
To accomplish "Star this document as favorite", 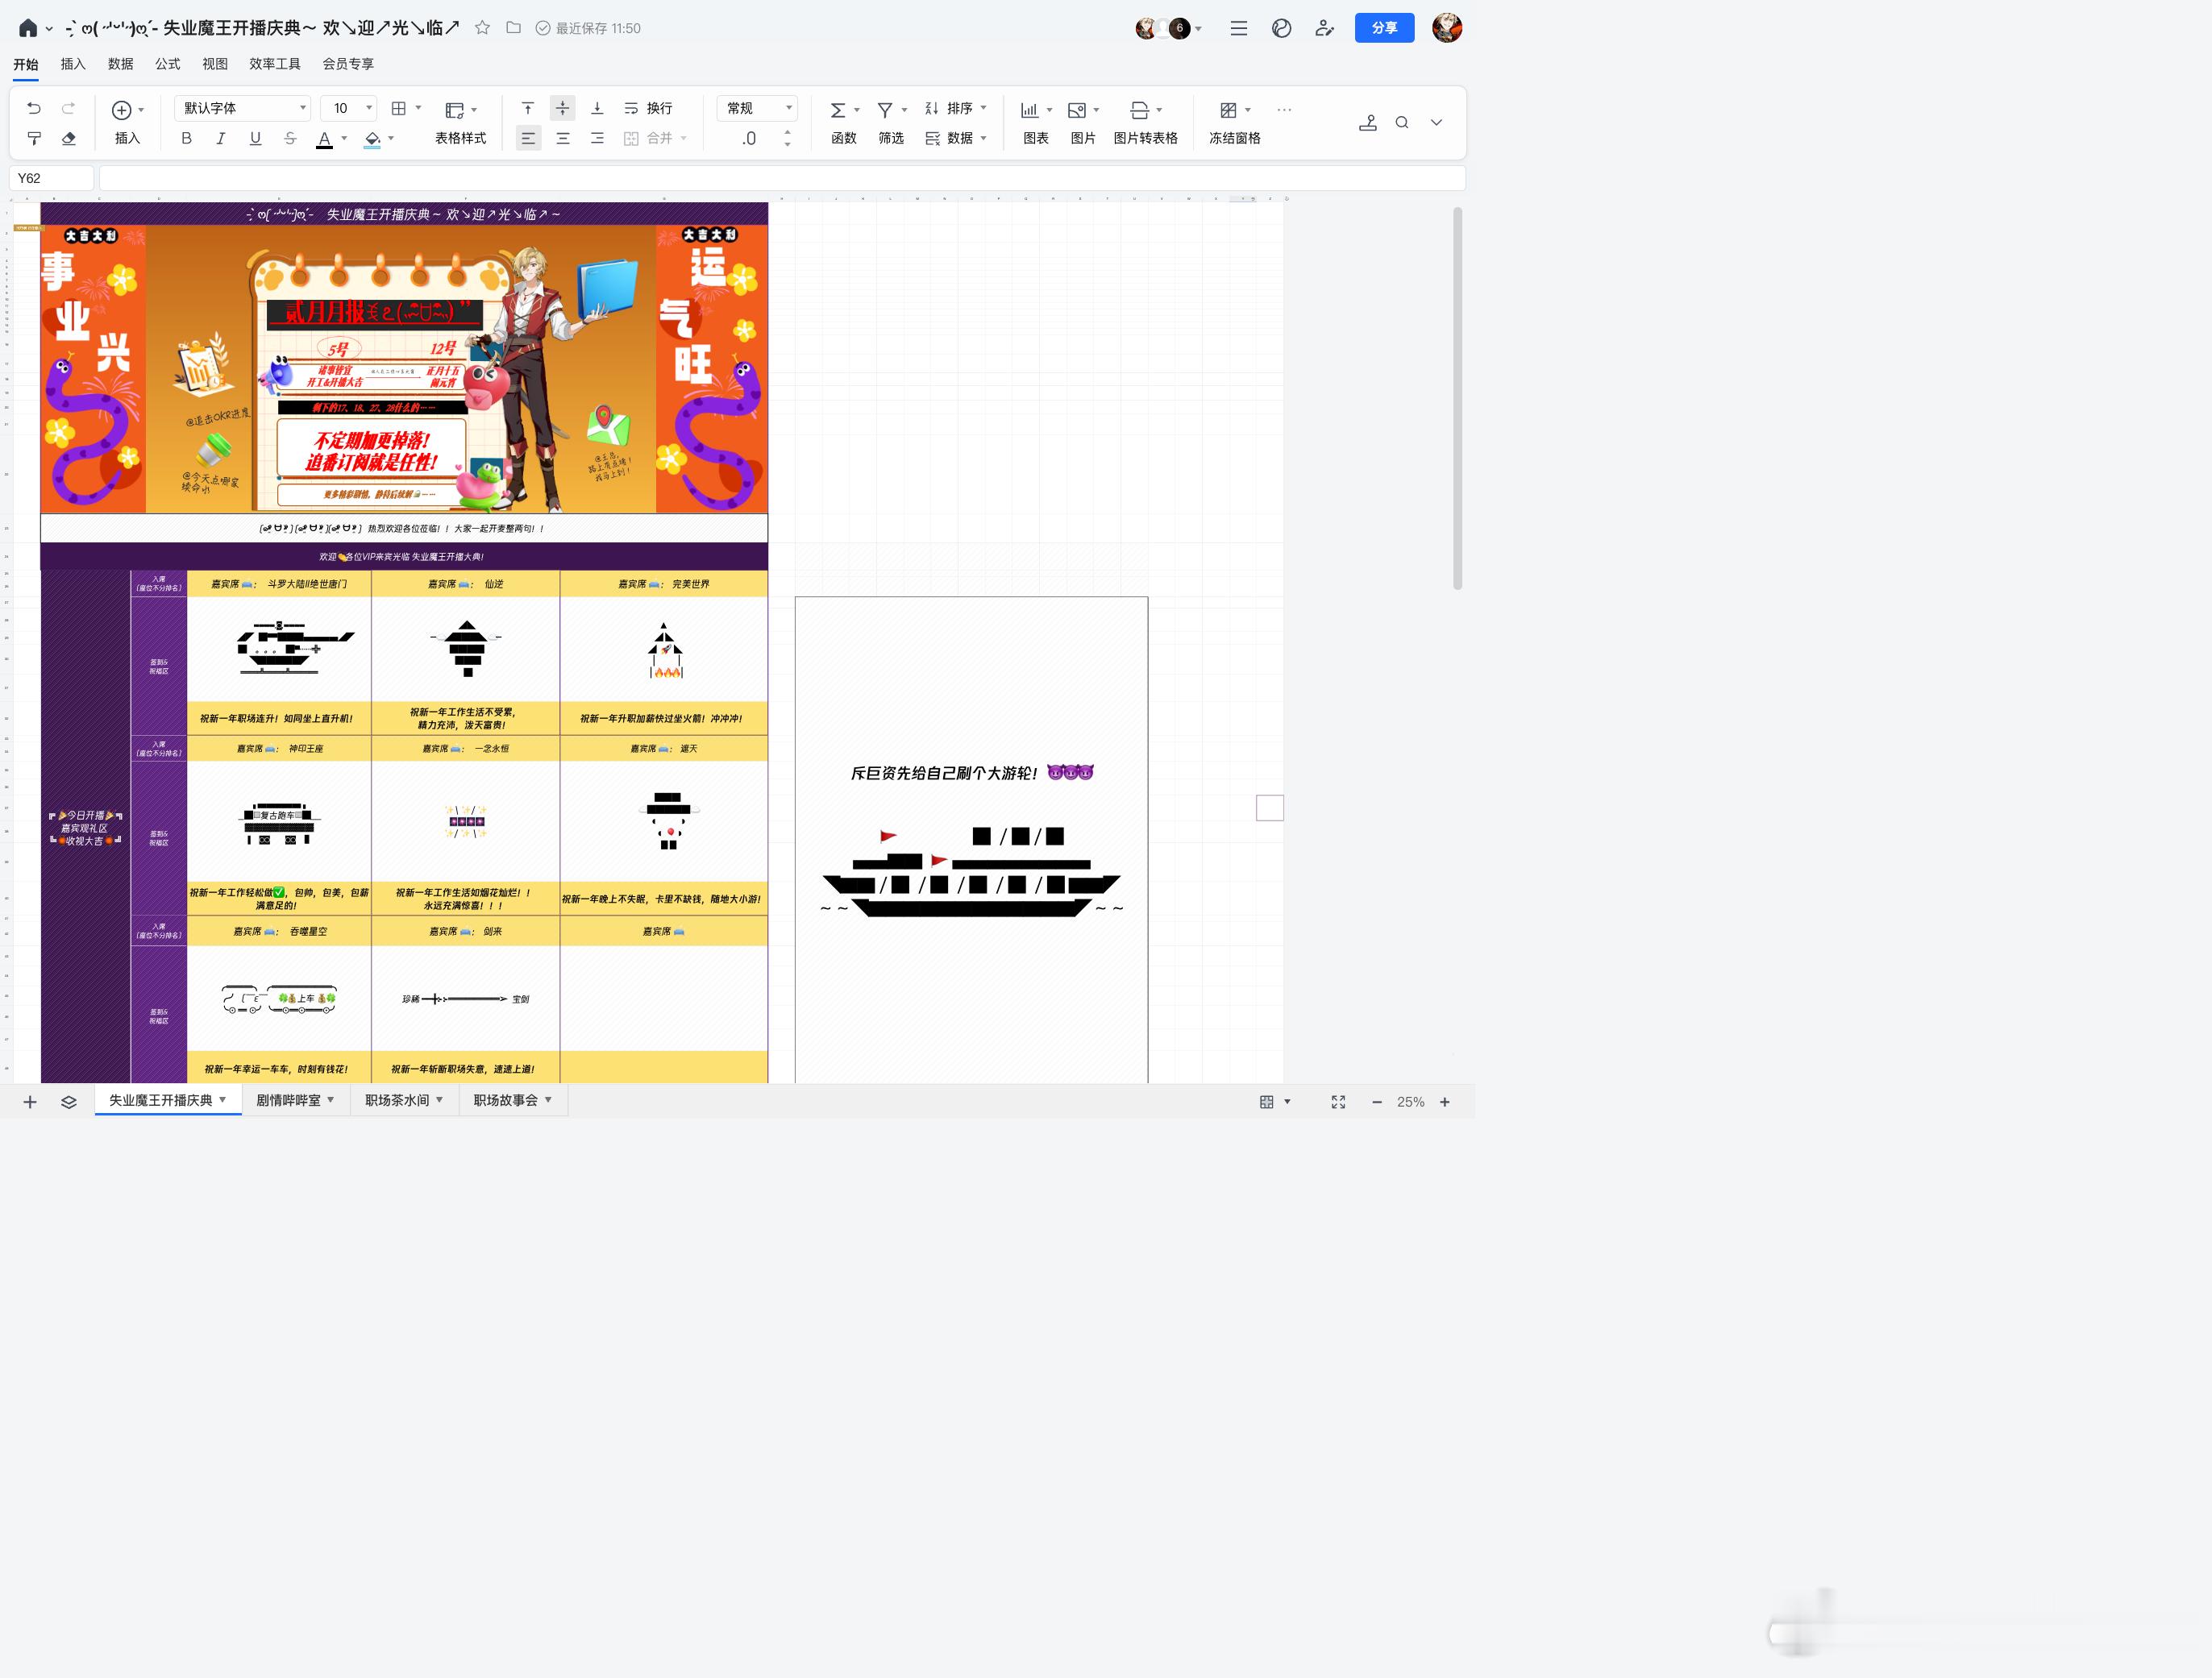I will (x=482, y=28).
